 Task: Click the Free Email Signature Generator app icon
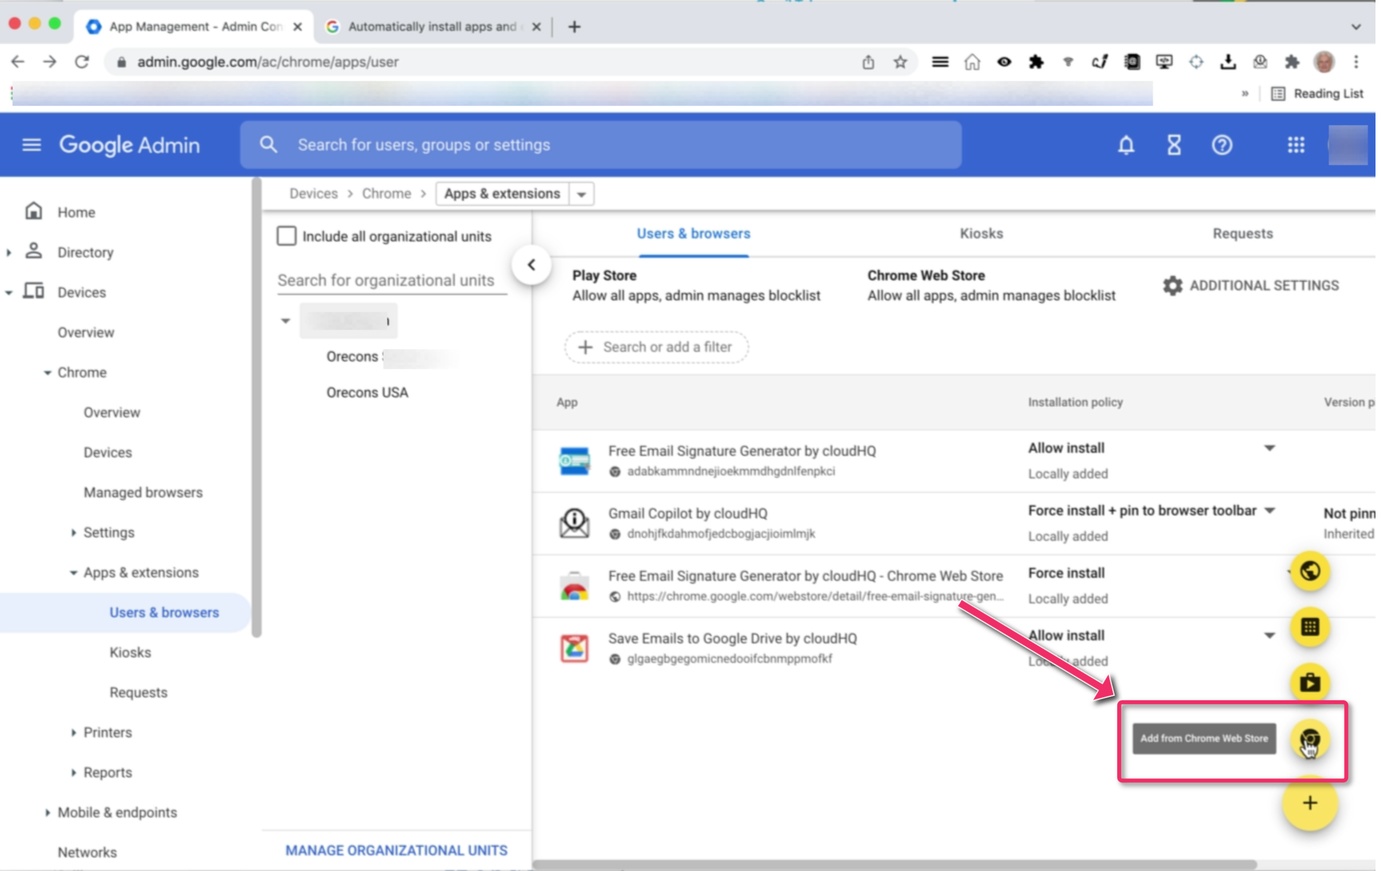point(574,461)
